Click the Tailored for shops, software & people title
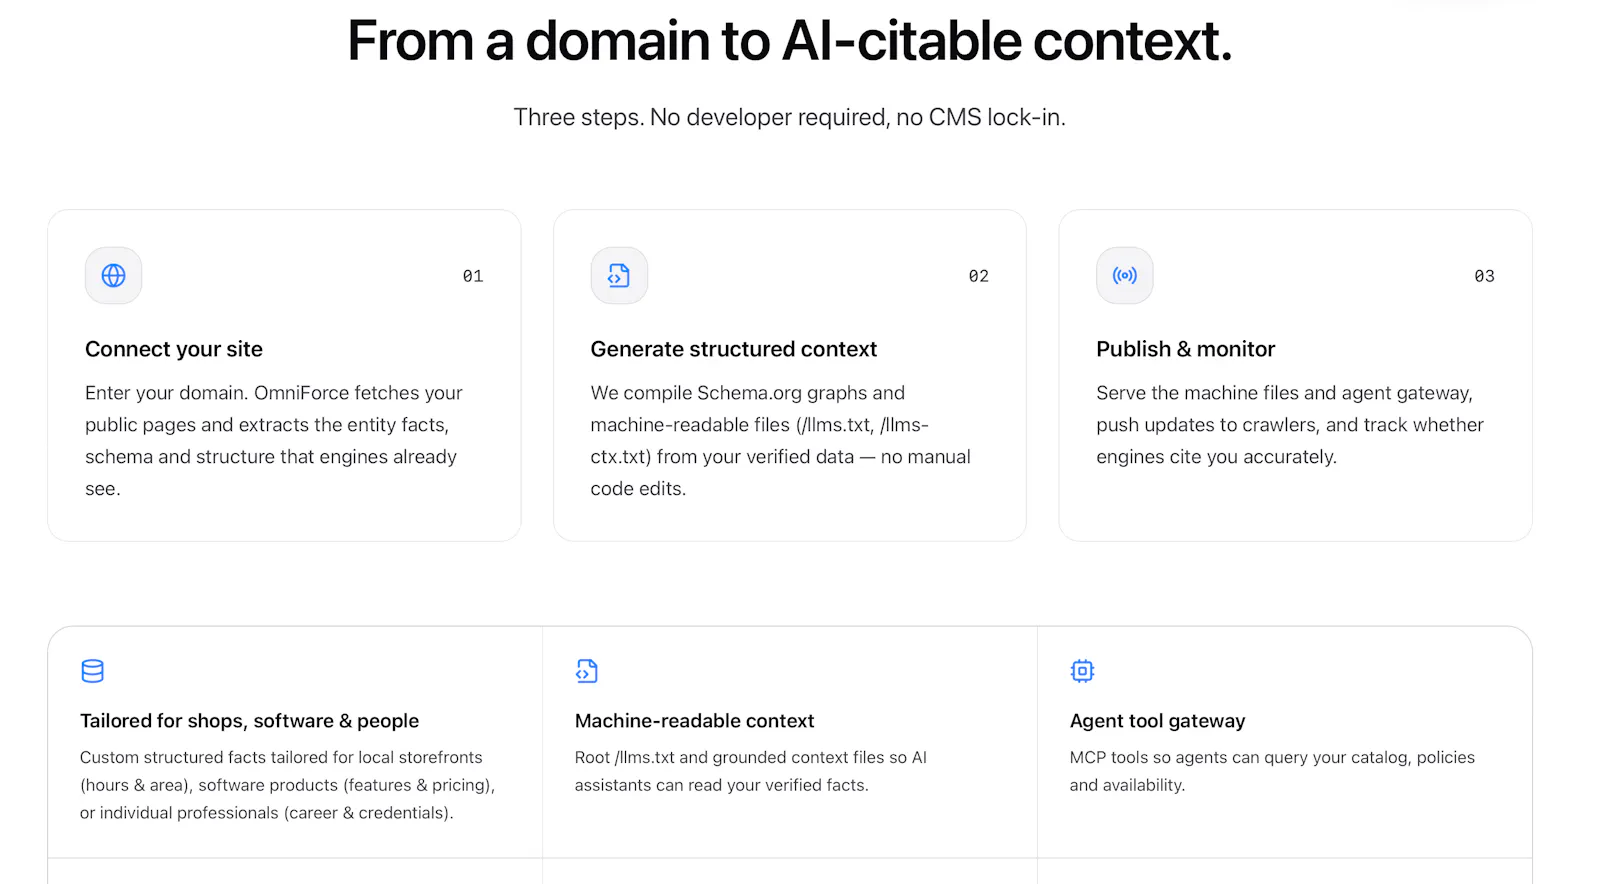 click(250, 721)
